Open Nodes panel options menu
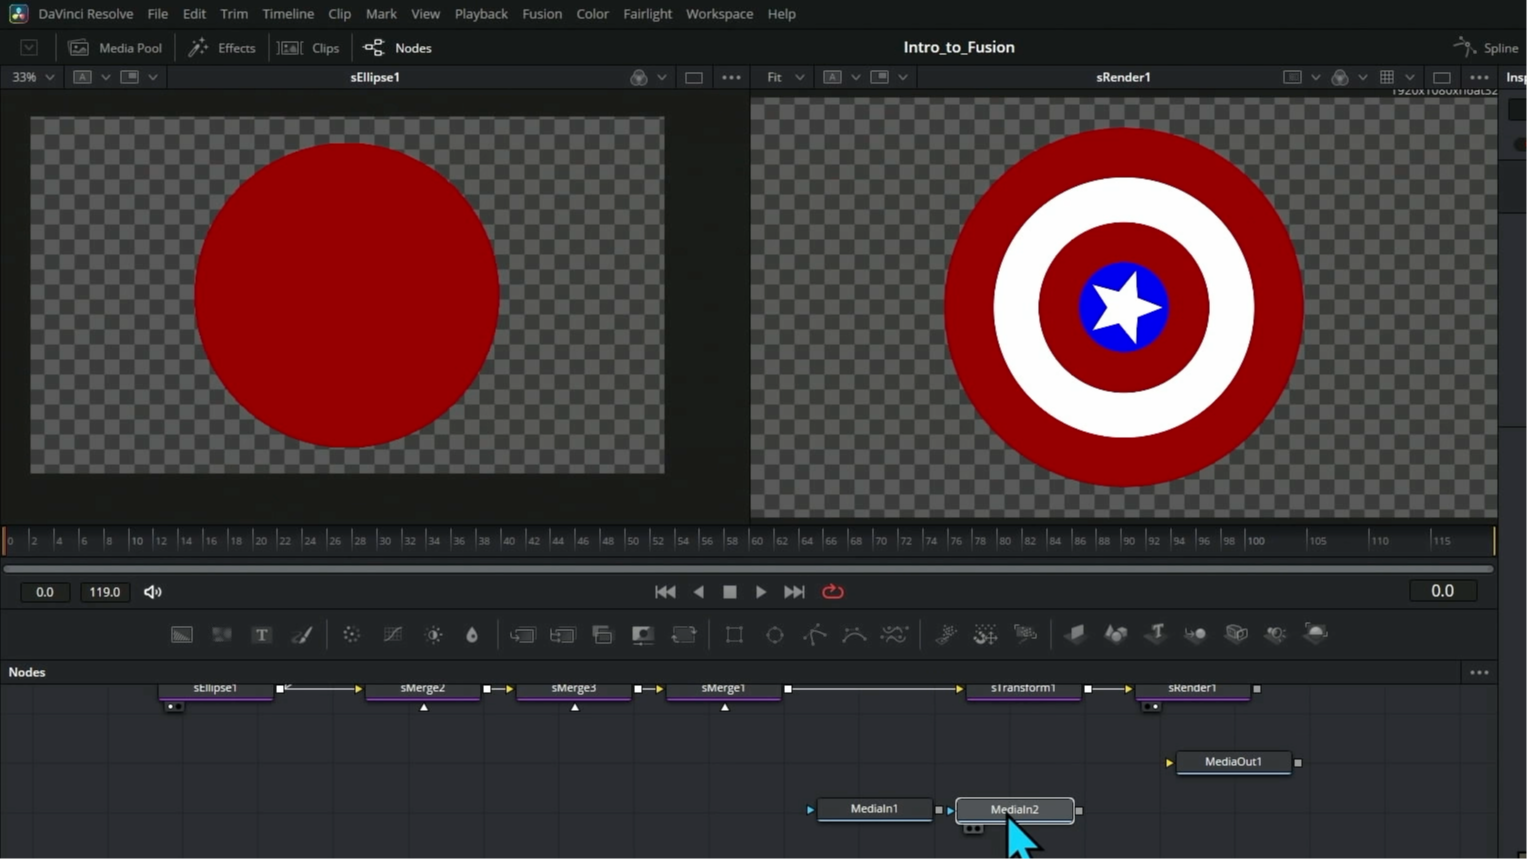The height and width of the screenshot is (859, 1527). (x=1479, y=673)
